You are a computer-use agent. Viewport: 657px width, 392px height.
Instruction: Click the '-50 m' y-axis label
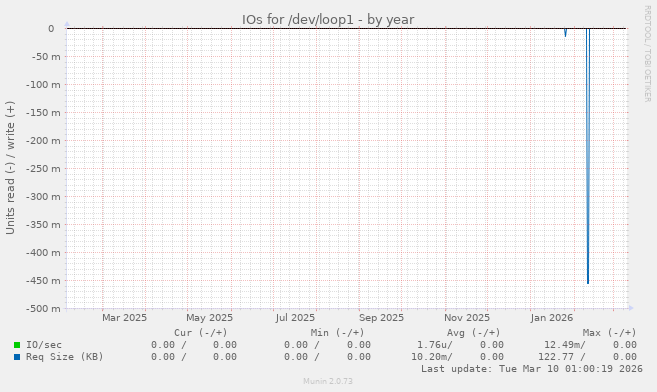point(46,57)
